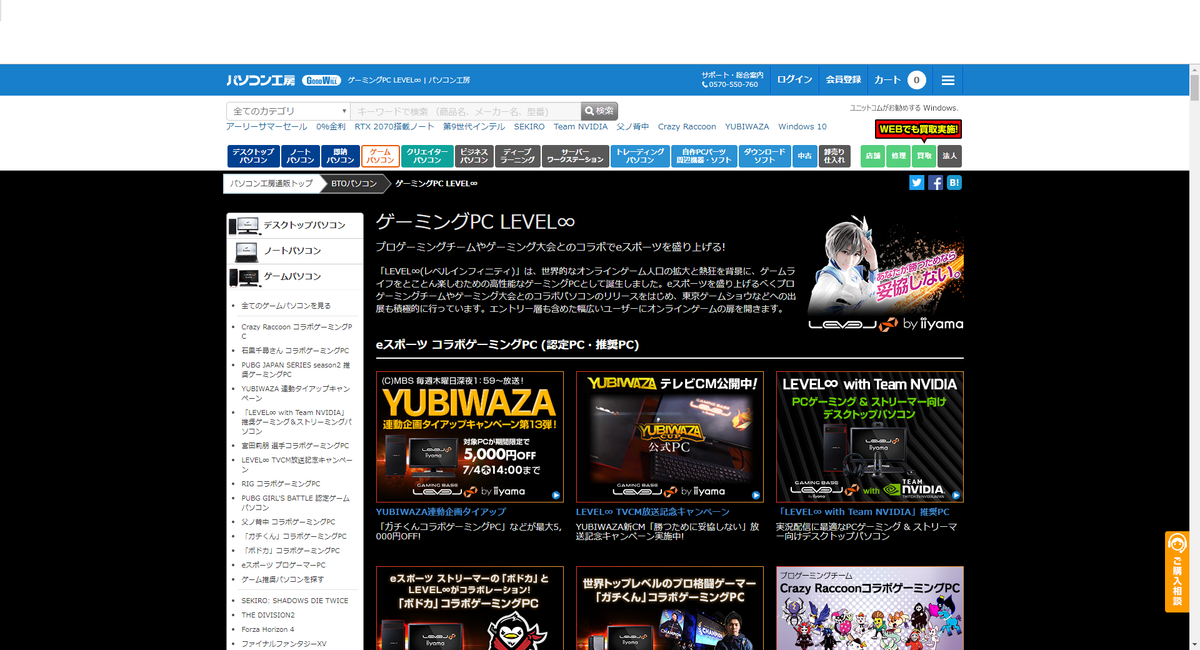1200x650 pixels.
Task: Click 全てのゲームパソコンを見る sidebar link
Action: (x=286, y=305)
